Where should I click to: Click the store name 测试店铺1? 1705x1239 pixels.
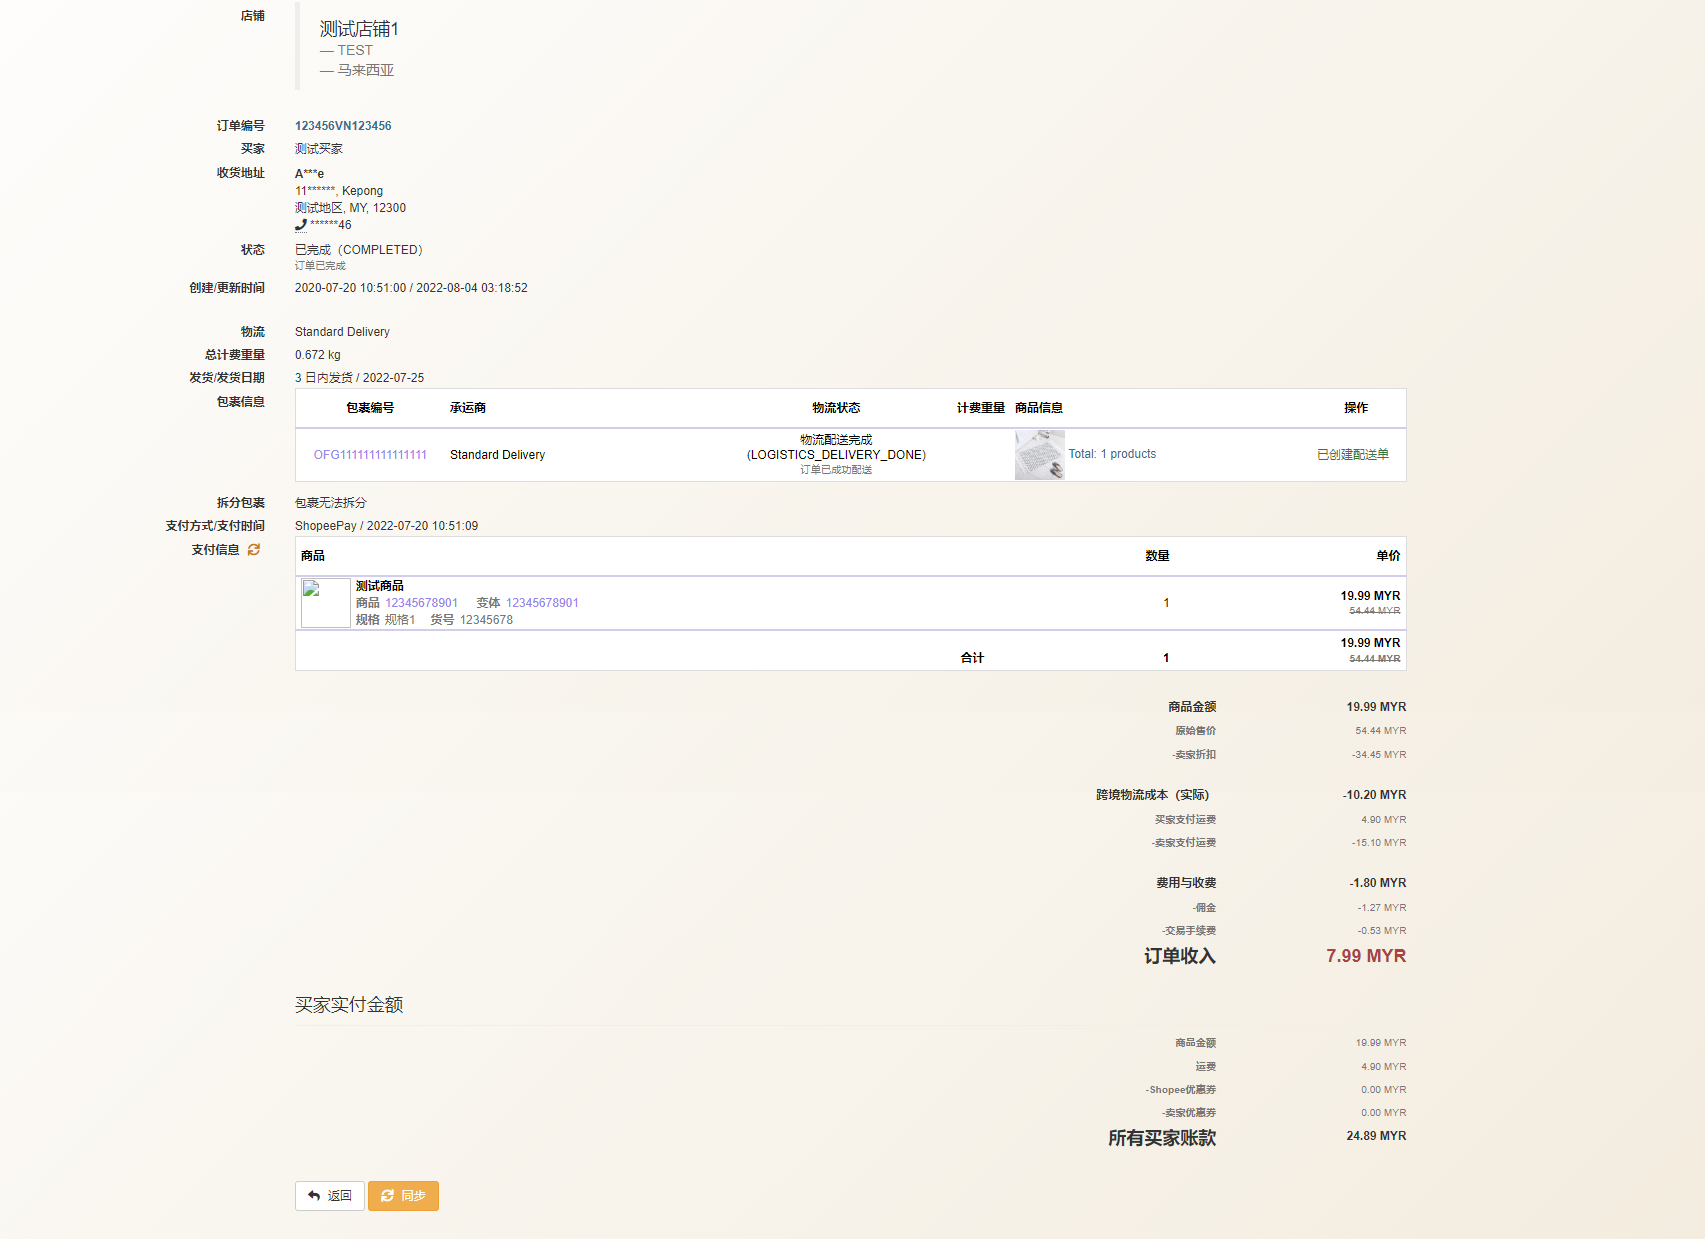point(359,29)
